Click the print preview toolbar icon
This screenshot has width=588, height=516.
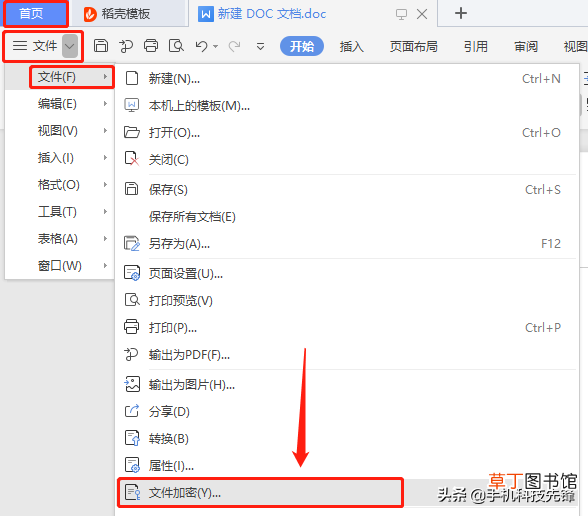[x=176, y=46]
